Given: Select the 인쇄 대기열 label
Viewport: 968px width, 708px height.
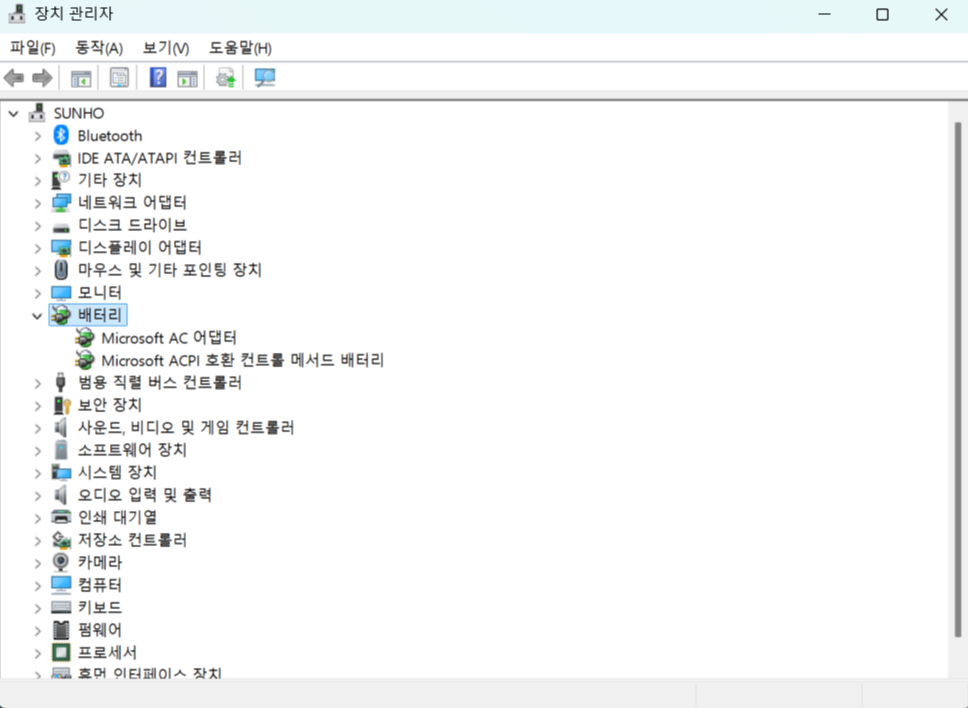Looking at the screenshot, I should (117, 517).
